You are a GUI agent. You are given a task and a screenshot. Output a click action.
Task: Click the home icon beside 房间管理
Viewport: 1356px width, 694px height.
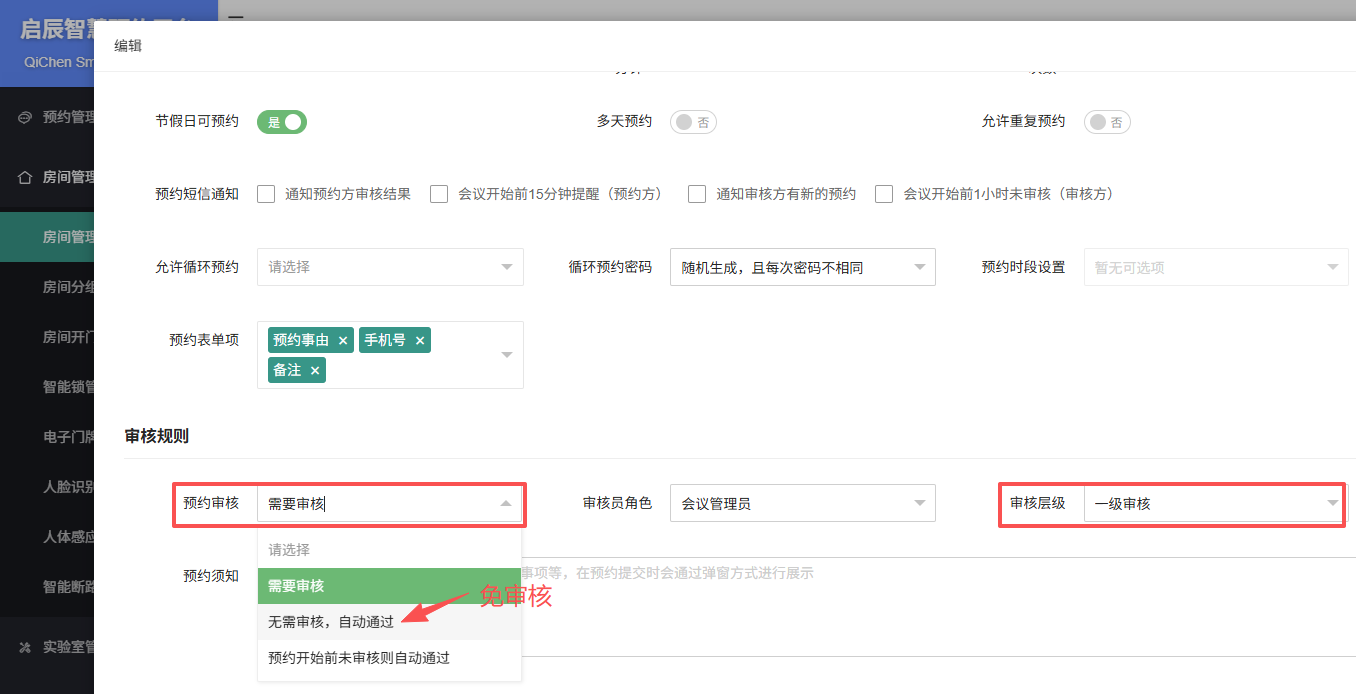(x=25, y=177)
